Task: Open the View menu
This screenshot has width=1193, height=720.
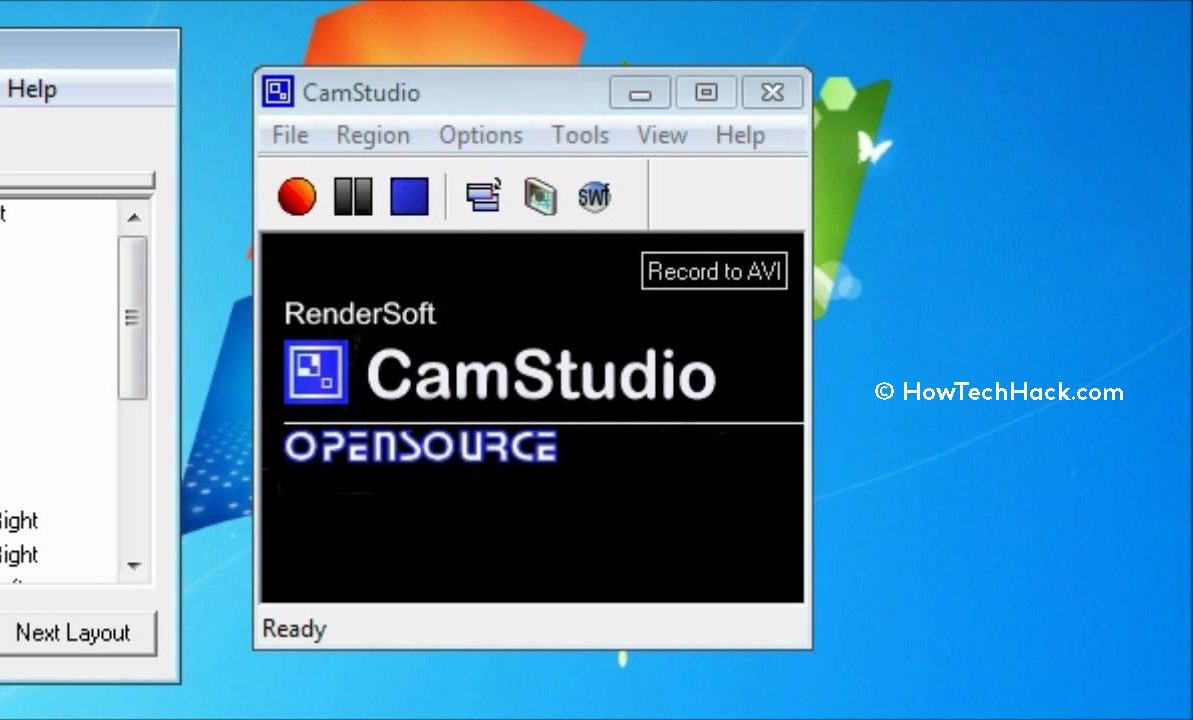Action: [x=661, y=135]
